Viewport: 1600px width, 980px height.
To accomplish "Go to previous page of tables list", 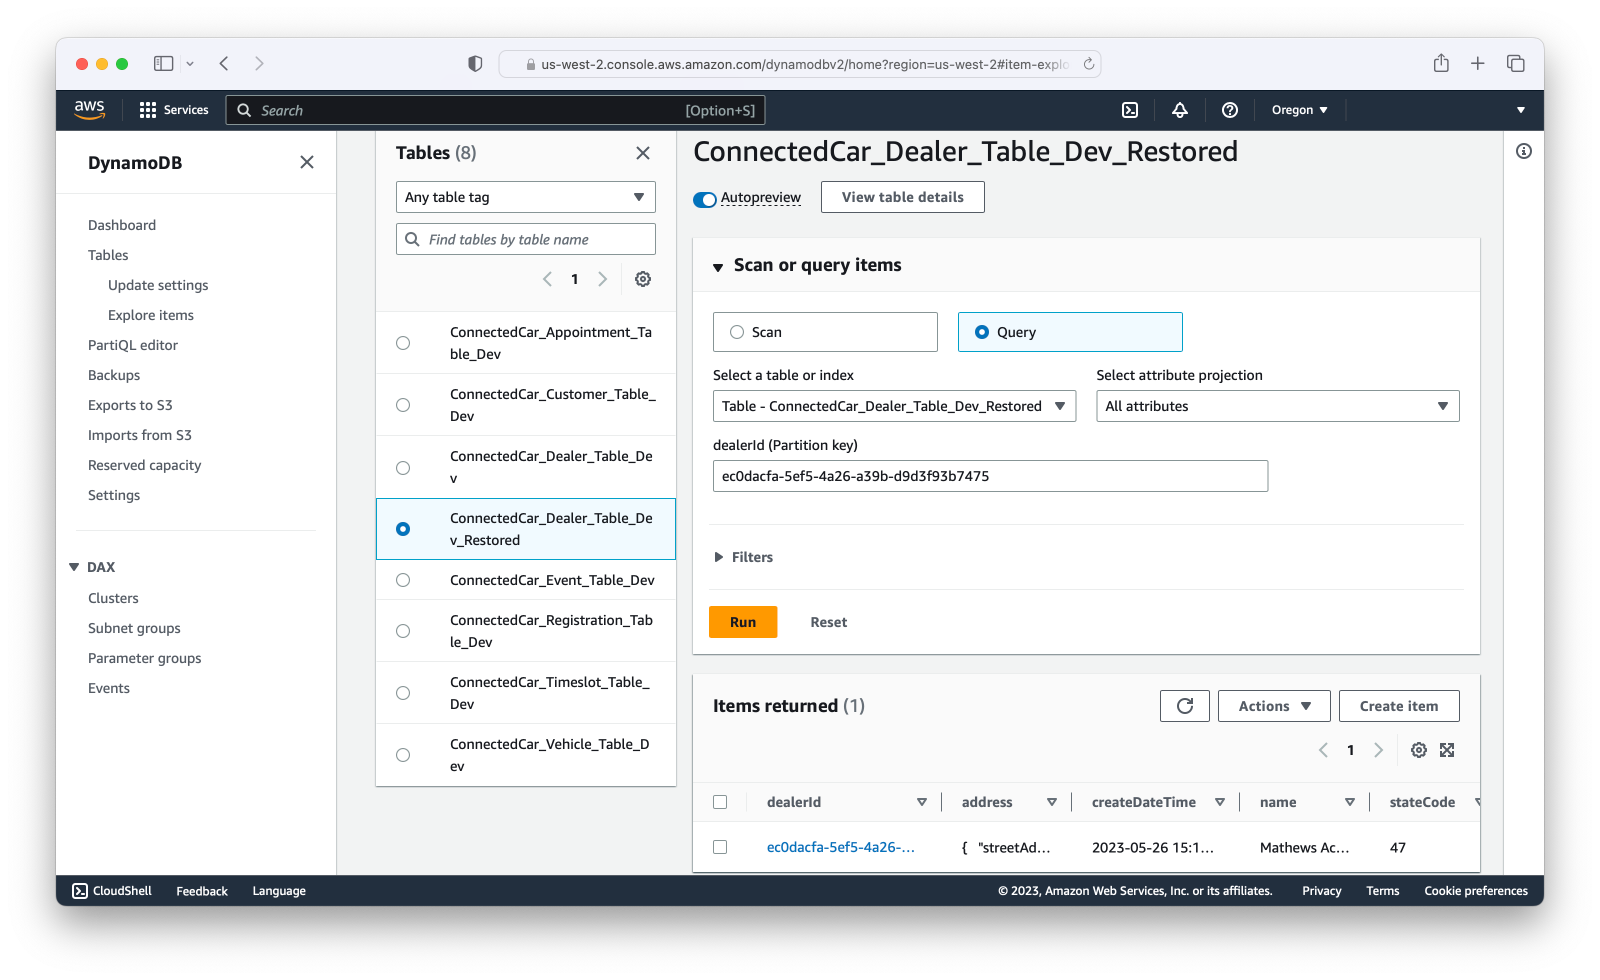I will pyautogui.click(x=547, y=279).
